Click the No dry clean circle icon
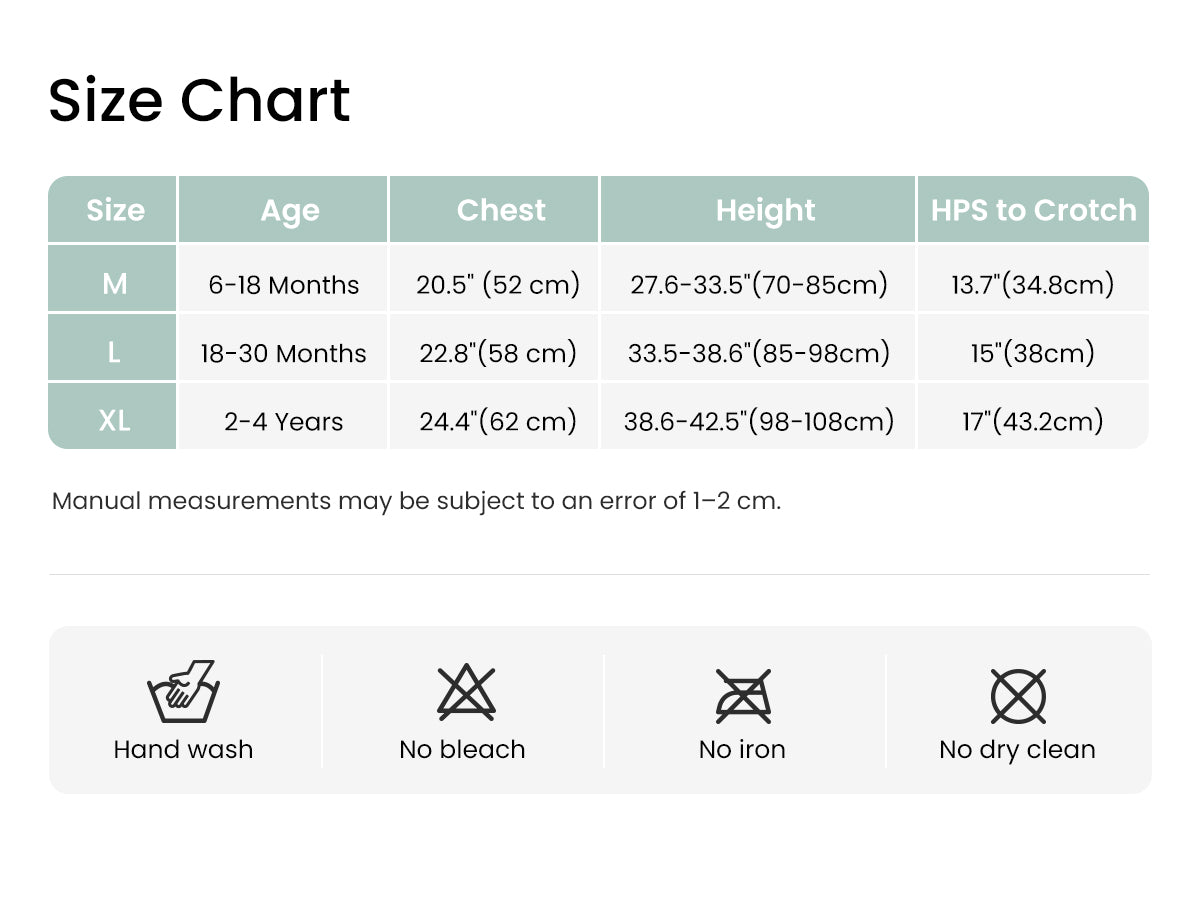The height and width of the screenshot is (900, 1200). click(x=1018, y=696)
